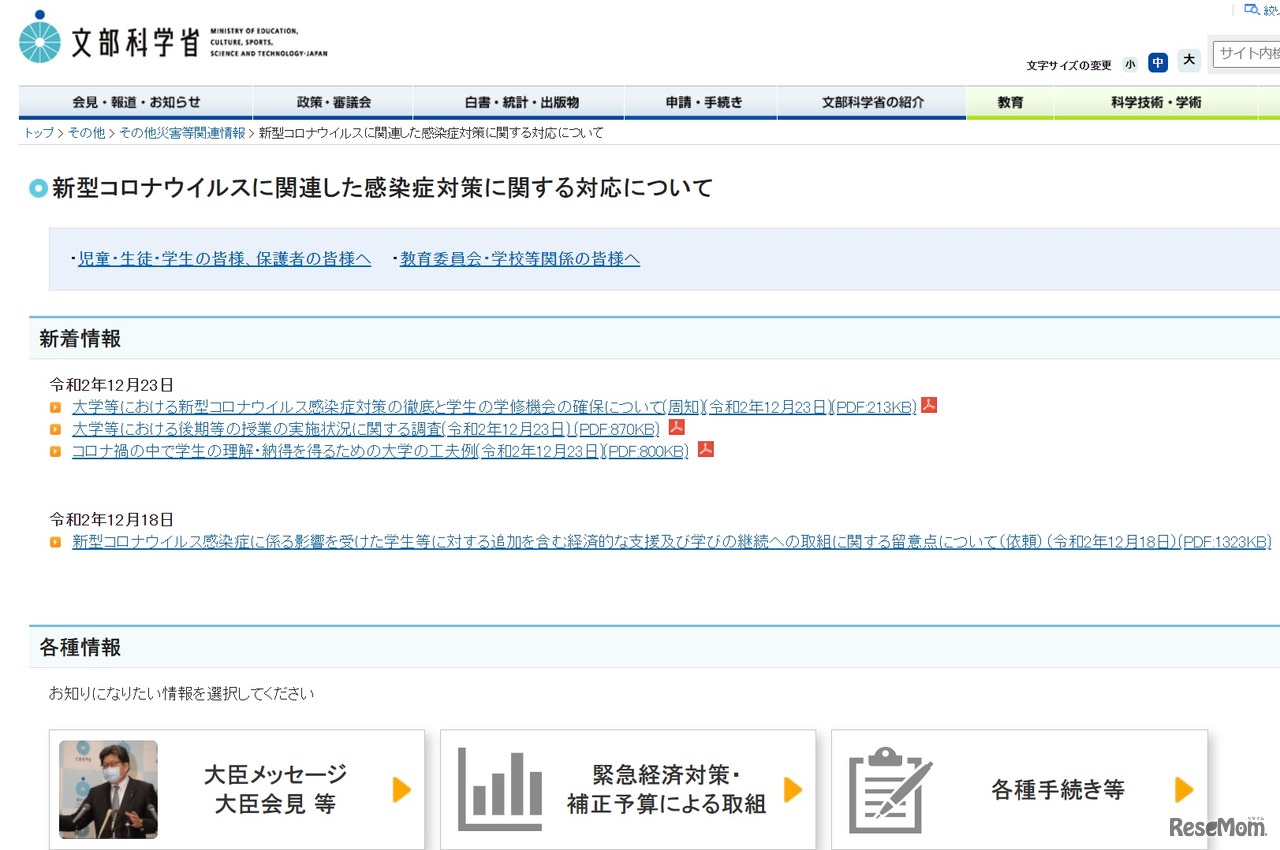Expand 大臣メッセージ card with yellow arrow
The image size is (1280, 850).
click(402, 789)
